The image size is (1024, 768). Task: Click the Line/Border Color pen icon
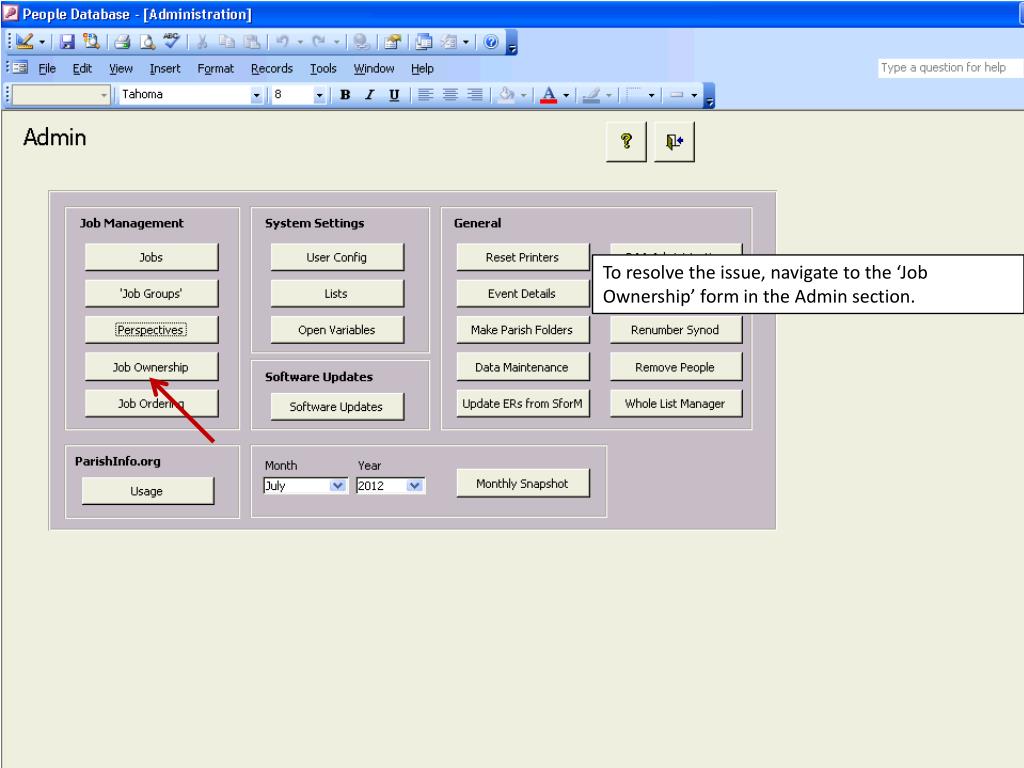tap(591, 95)
